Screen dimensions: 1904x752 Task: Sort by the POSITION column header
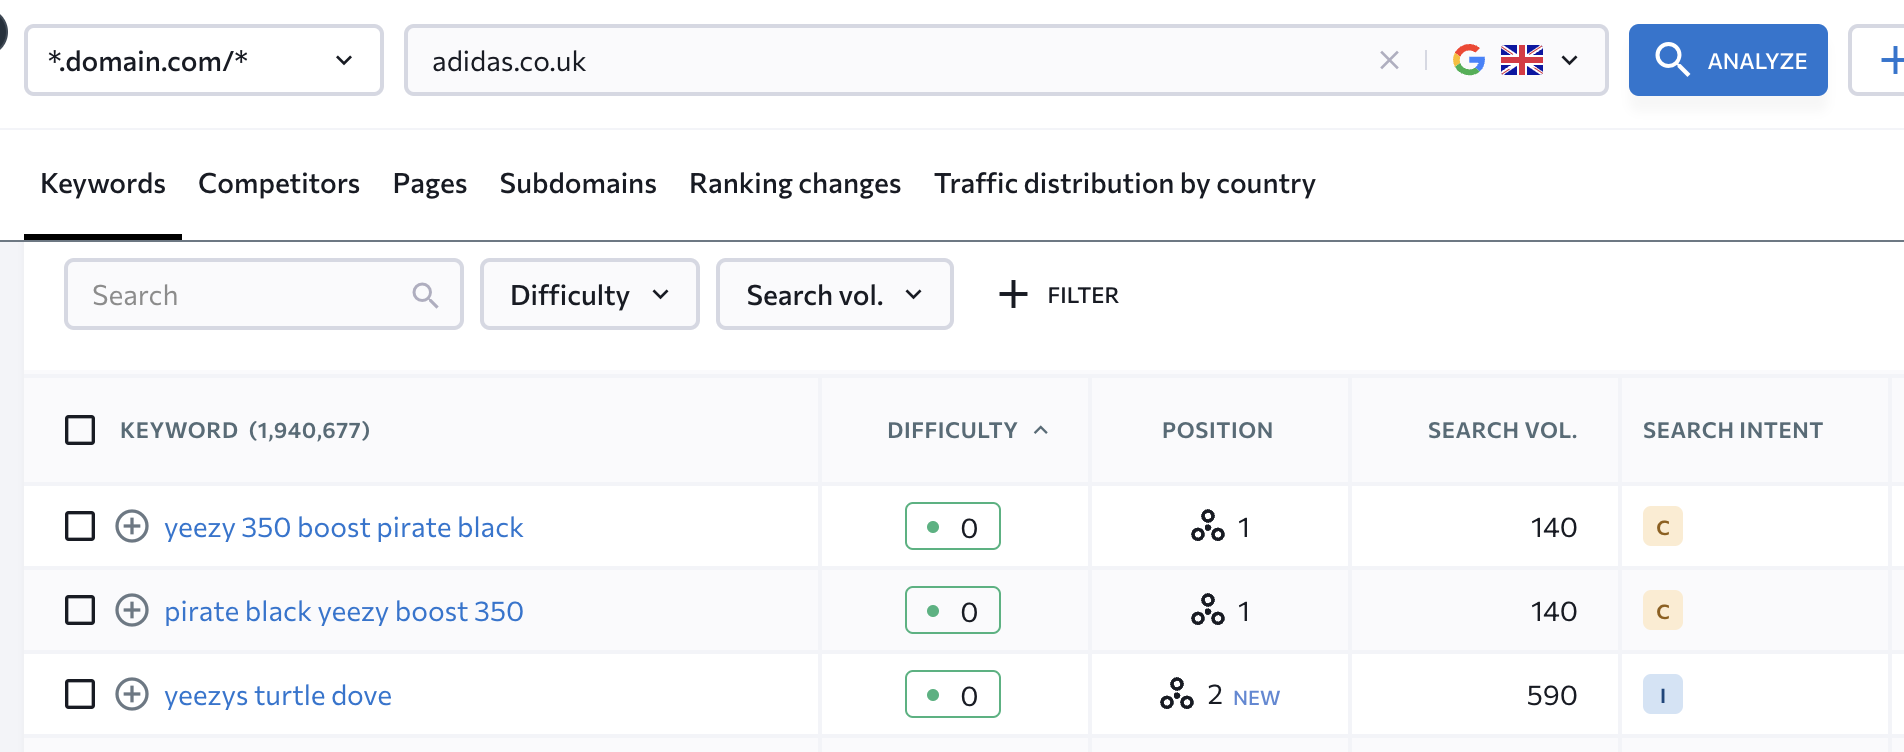point(1217,430)
